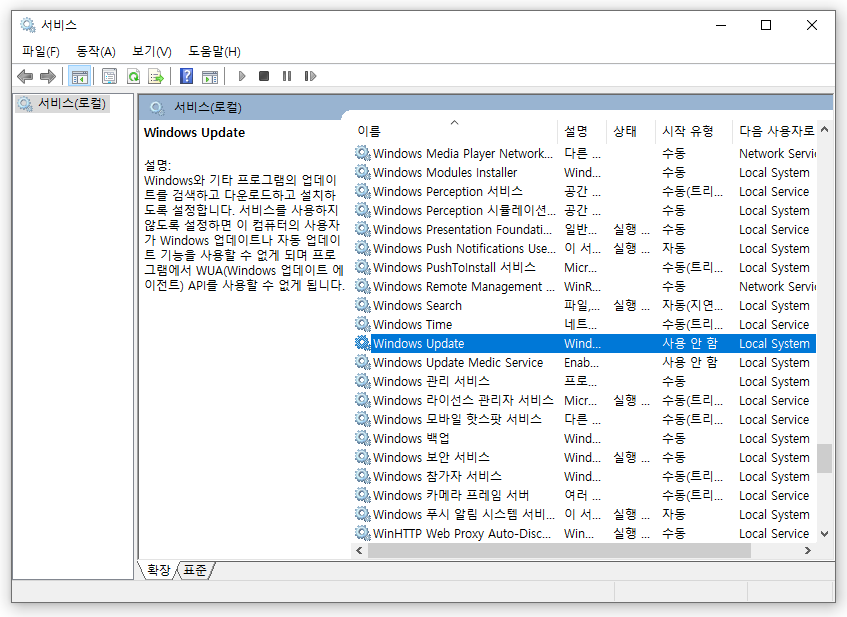Click gear icon beside Windows Search
This screenshot has height=617, width=847.
coord(362,305)
